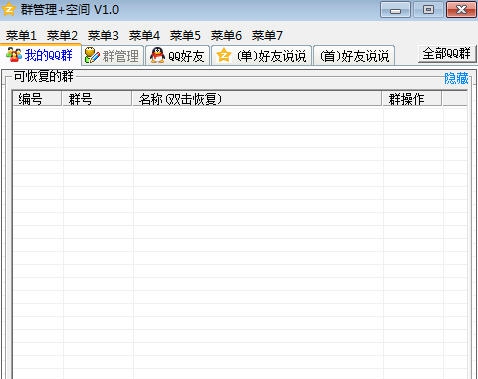This screenshot has width=478, height=379.
Task: Open the 菜单4 menu
Action: (x=144, y=35)
